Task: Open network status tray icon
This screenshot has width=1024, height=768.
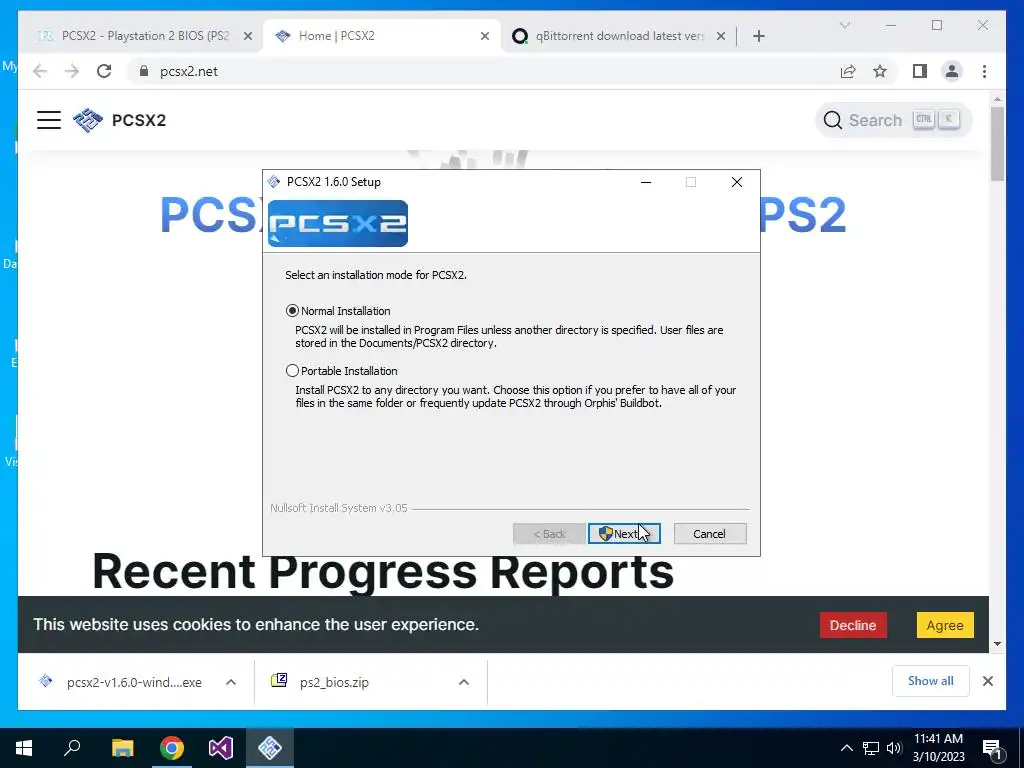Action: tap(871, 748)
